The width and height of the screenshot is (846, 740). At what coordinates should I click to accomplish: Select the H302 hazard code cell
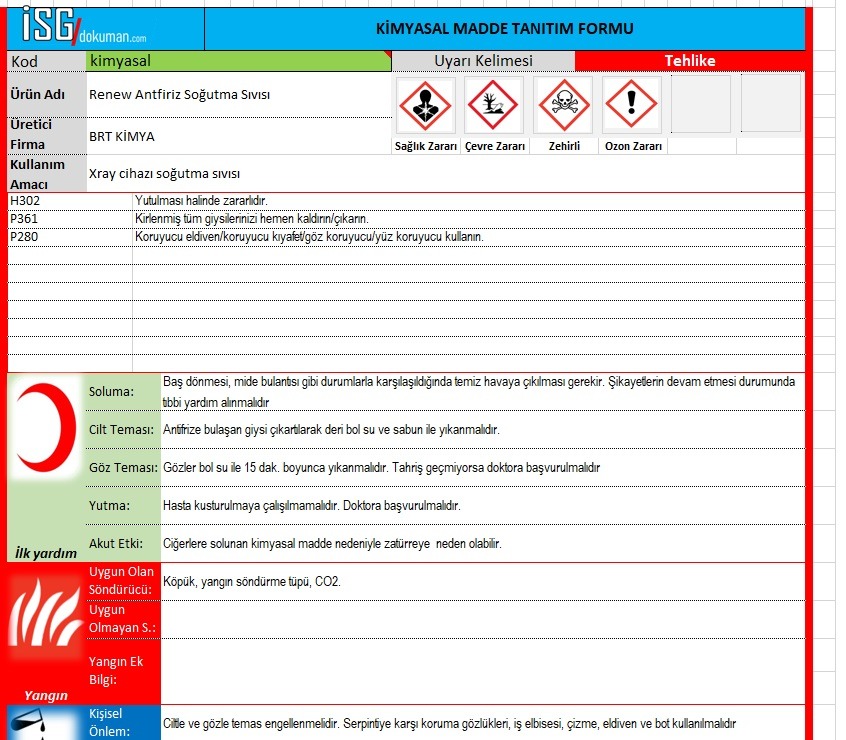pyautogui.click(x=70, y=201)
